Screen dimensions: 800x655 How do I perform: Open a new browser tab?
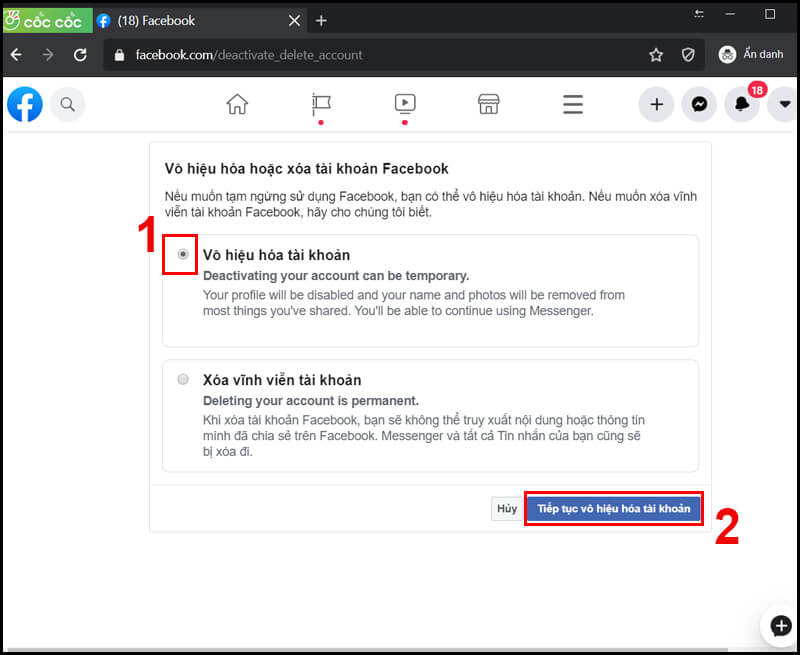click(320, 20)
